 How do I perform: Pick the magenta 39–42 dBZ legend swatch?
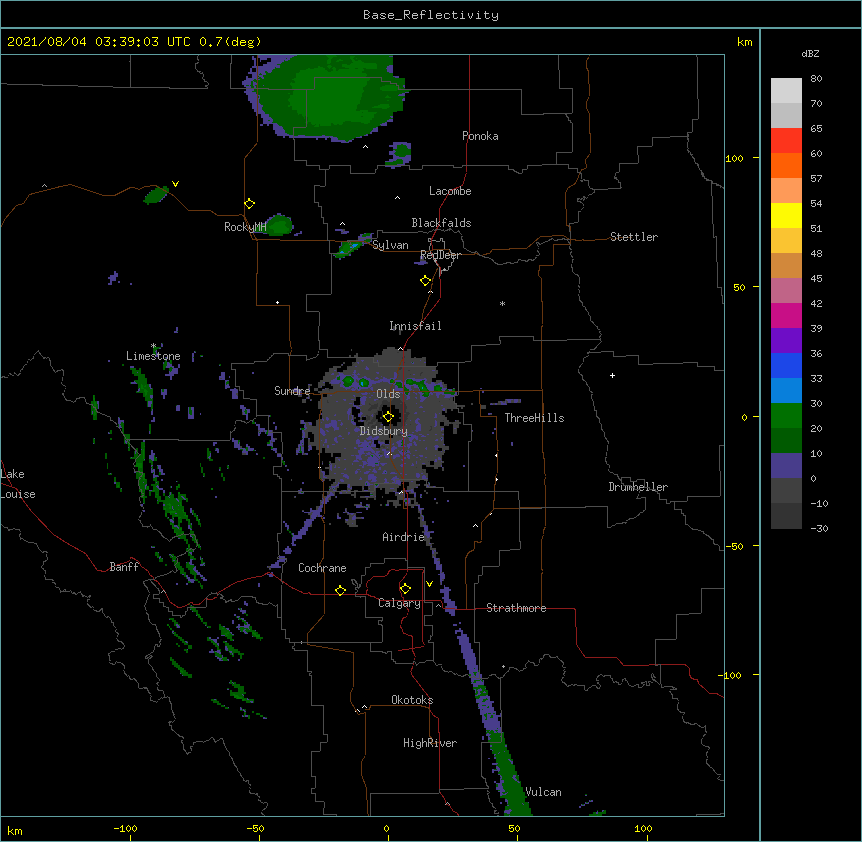pyautogui.click(x=786, y=315)
